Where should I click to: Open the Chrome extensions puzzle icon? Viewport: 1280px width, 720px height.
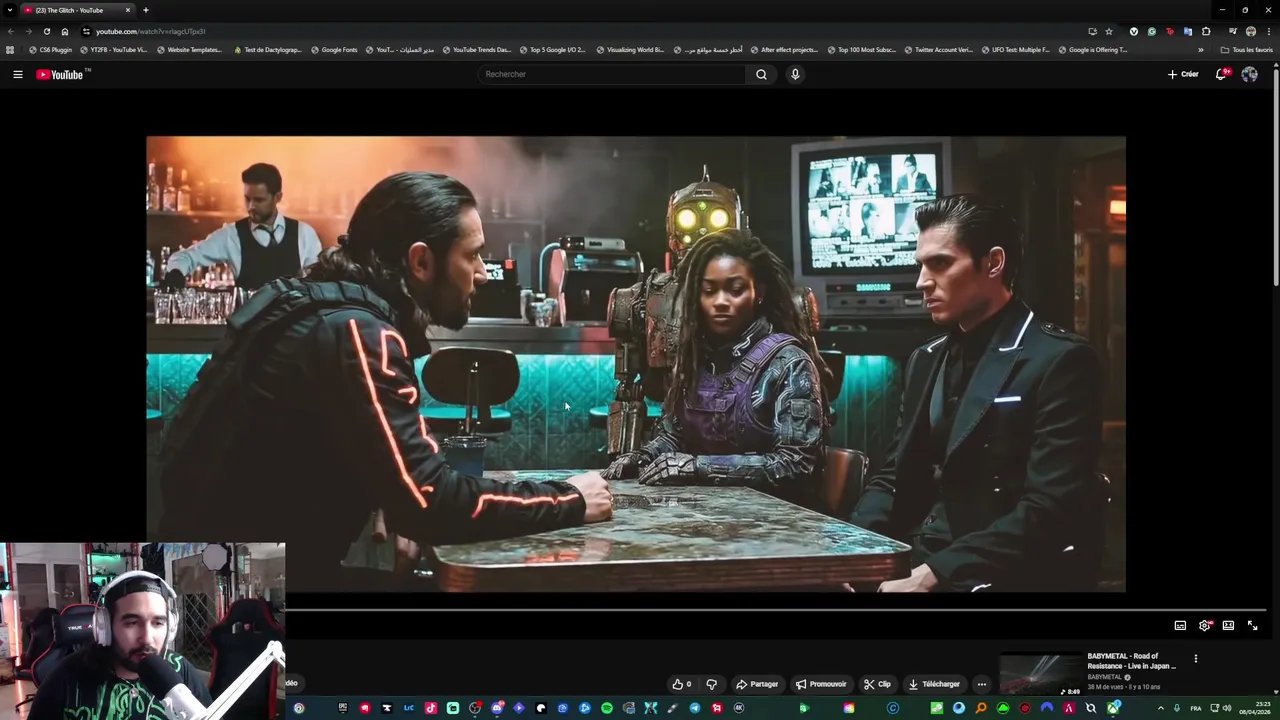[x=1206, y=31]
